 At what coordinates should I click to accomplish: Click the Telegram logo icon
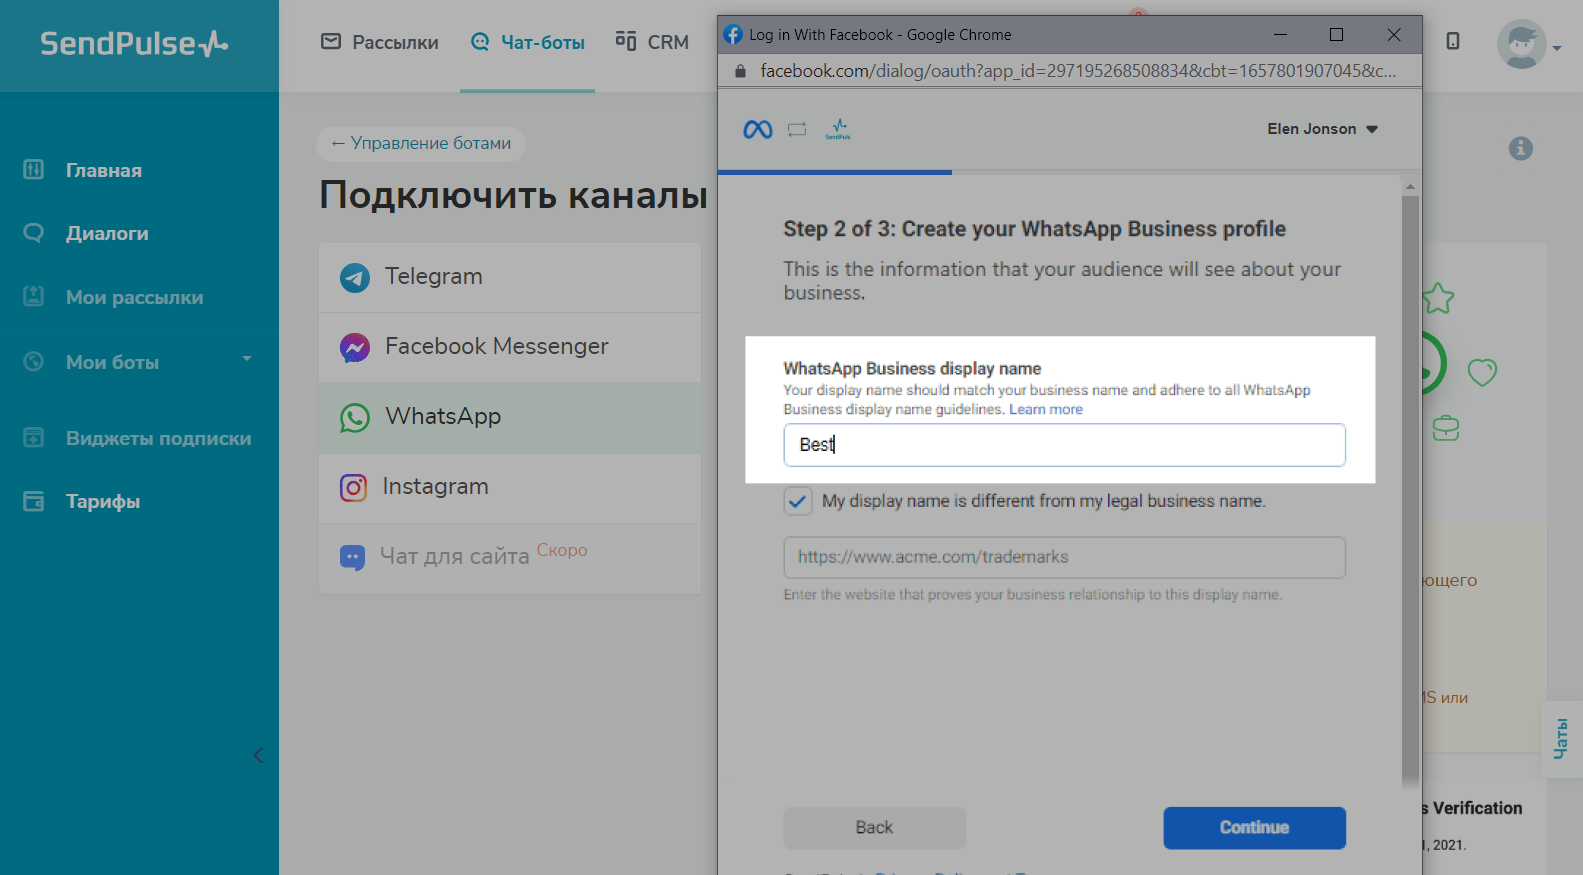click(355, 277)
